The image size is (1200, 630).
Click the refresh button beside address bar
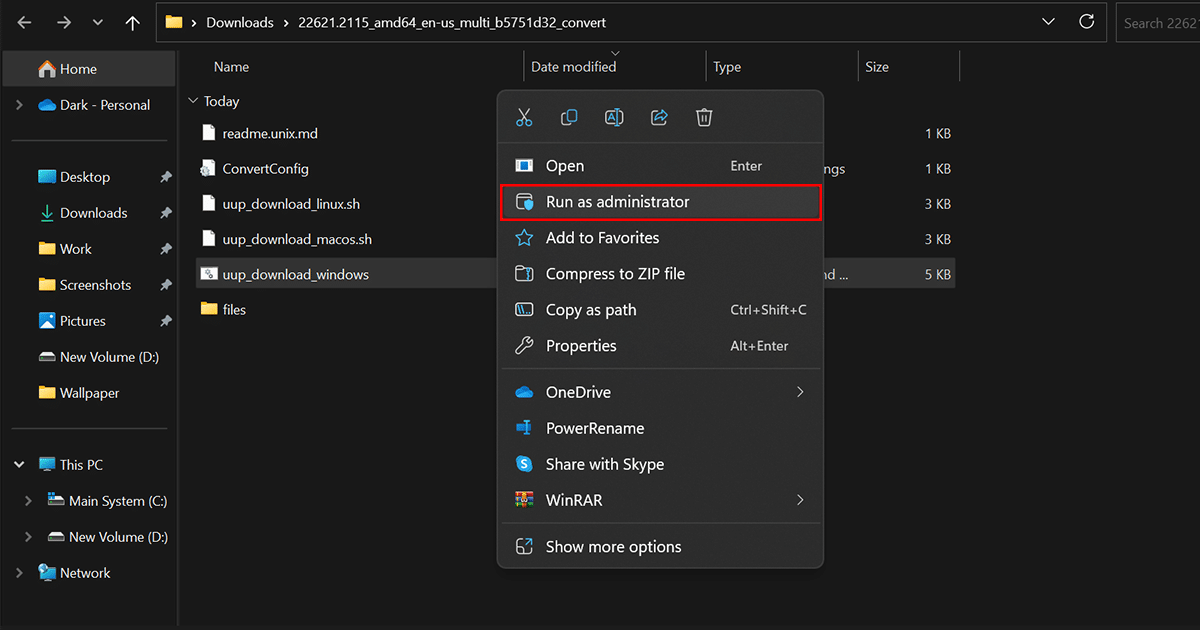(x=1087, y=22)
